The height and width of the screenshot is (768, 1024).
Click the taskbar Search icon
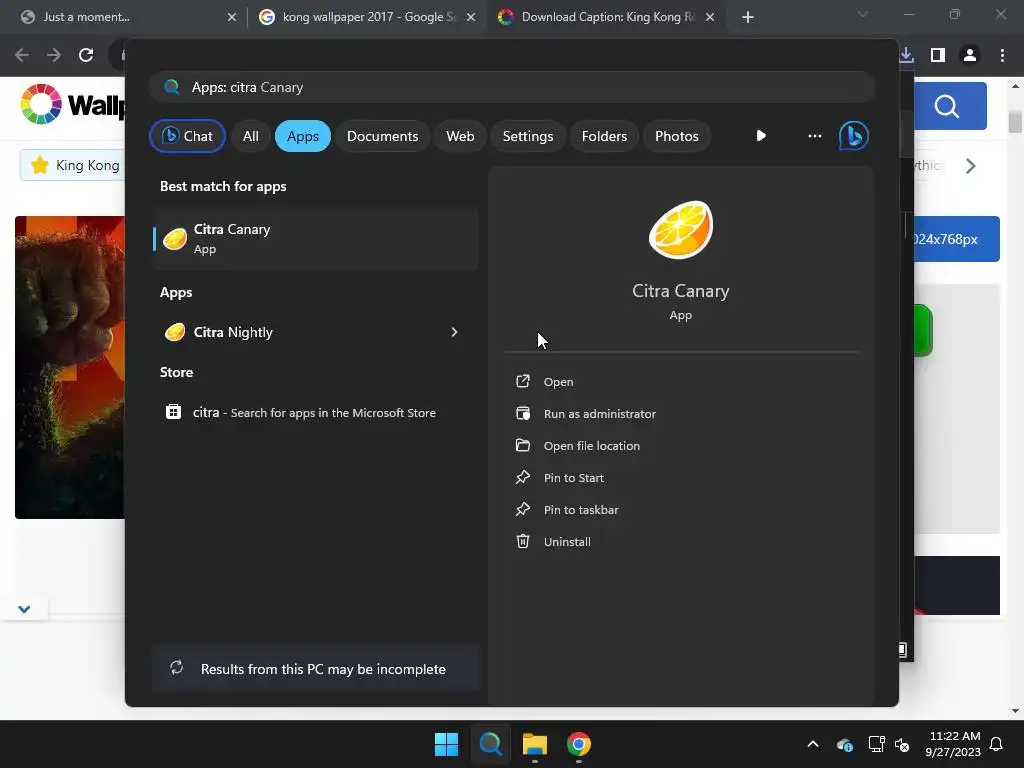tap(490, 744)
